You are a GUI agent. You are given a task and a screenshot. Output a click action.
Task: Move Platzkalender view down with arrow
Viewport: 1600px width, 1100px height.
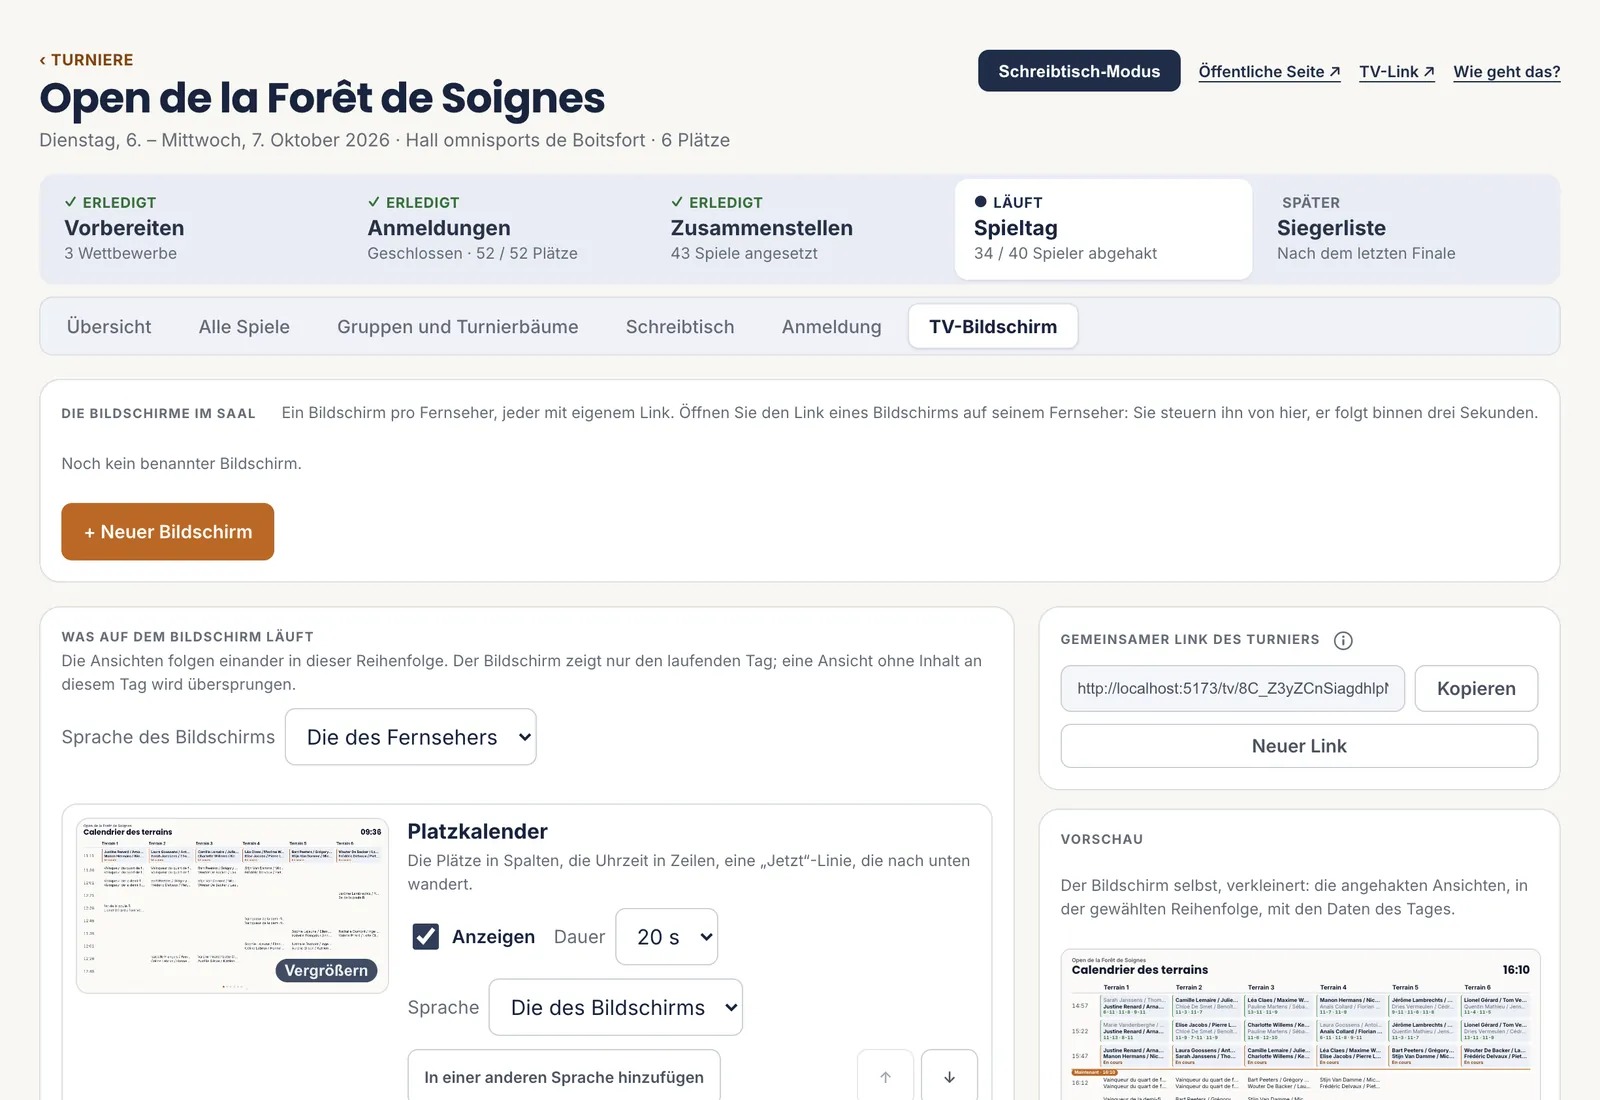pos(949,1077)
